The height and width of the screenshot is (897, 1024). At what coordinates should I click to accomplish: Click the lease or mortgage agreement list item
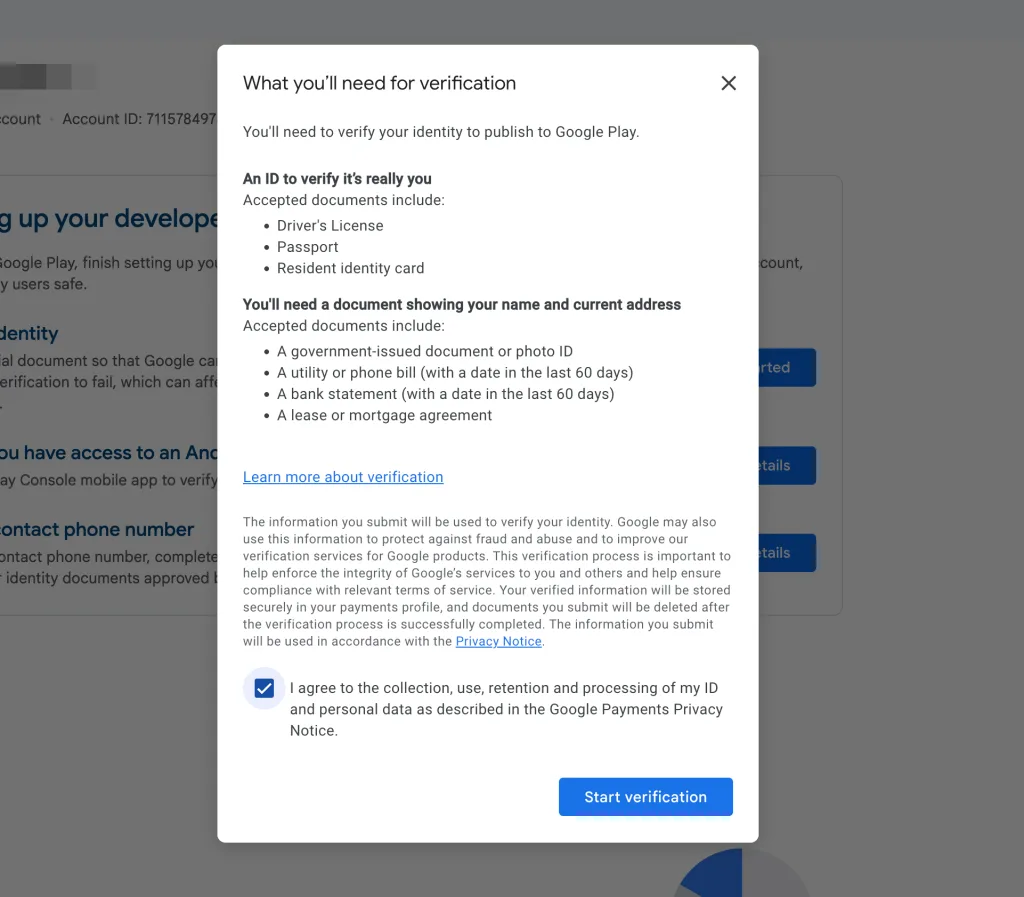384,415
